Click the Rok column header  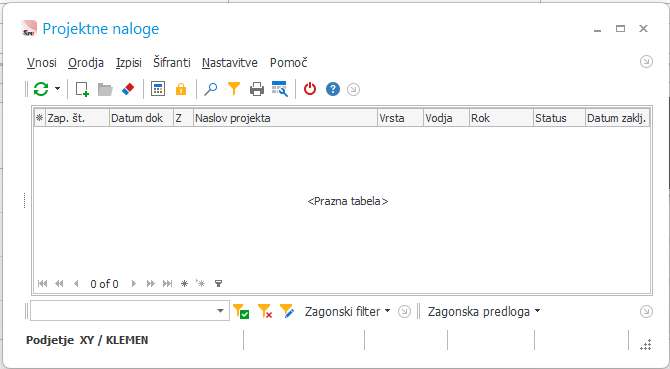(x=501, y=118)
